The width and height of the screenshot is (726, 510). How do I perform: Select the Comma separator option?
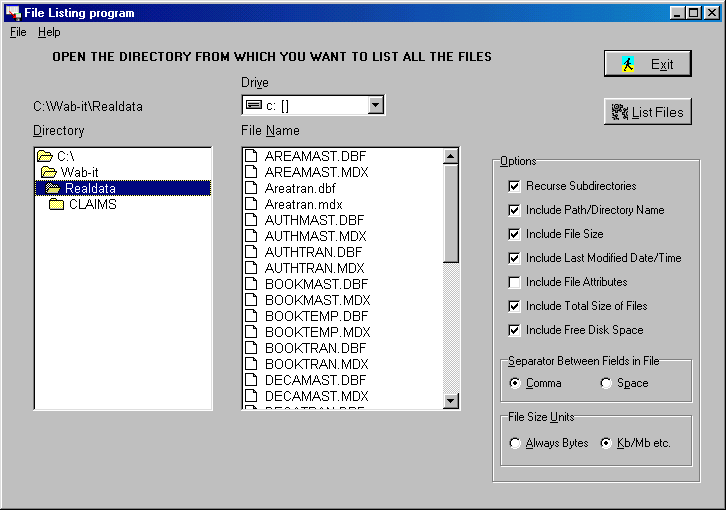(514, 383)
